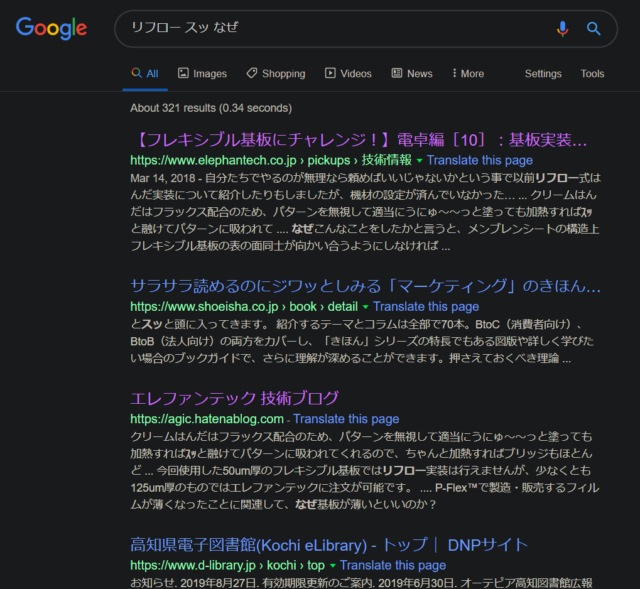Open the search Tools options

click(x=592, y=73)
